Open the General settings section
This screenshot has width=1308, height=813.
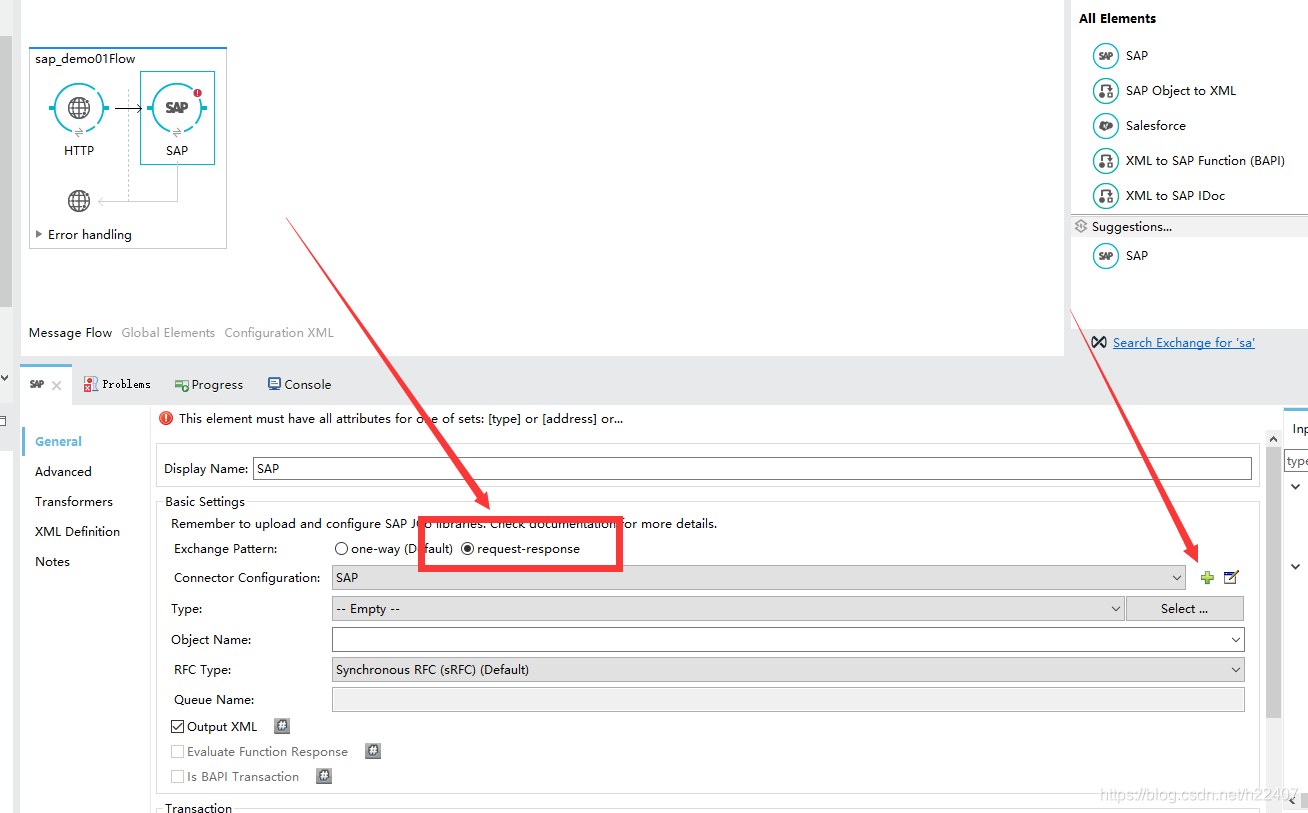pos(59,442)
